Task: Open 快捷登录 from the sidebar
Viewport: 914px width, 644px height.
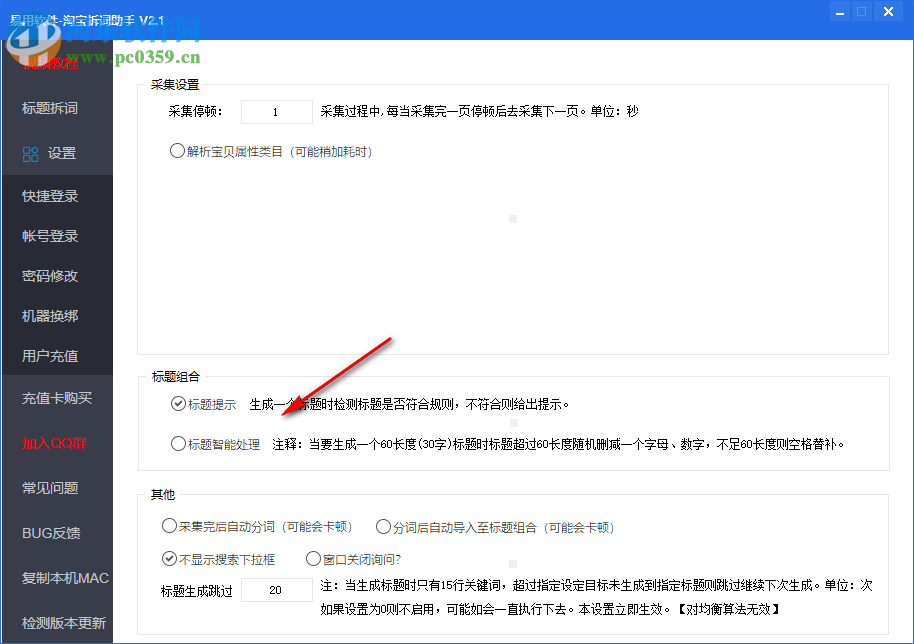Action: click(49, 195)
